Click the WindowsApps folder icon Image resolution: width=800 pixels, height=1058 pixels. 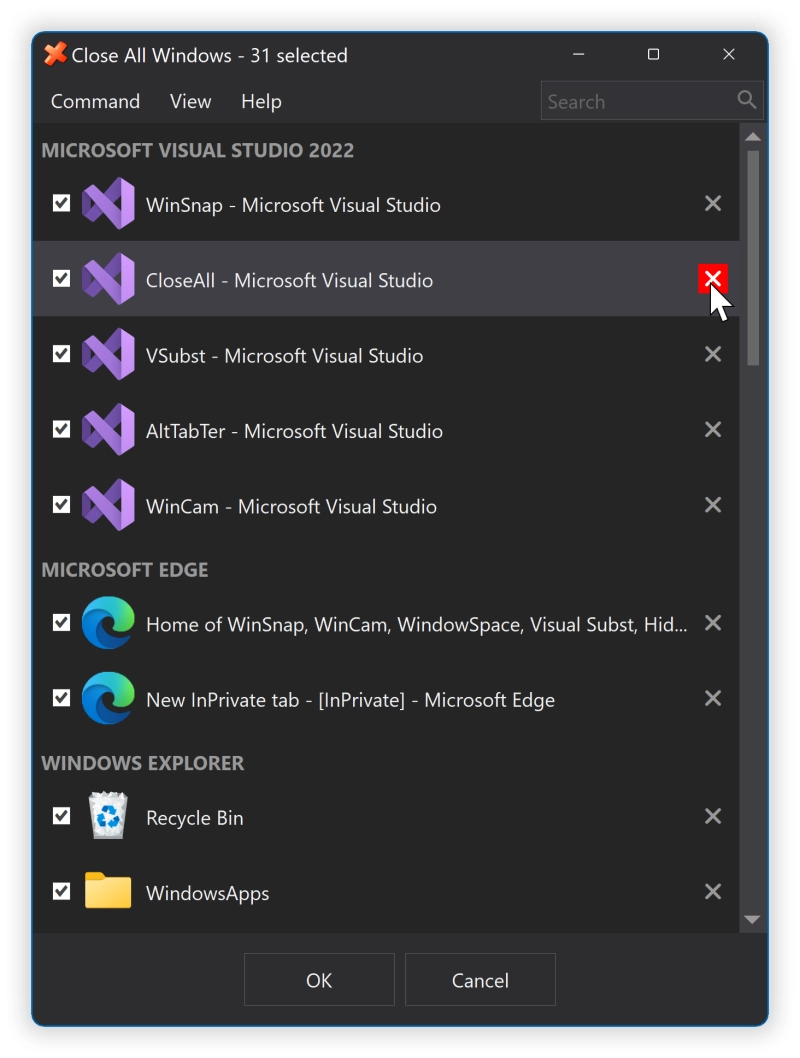point(108,891)
